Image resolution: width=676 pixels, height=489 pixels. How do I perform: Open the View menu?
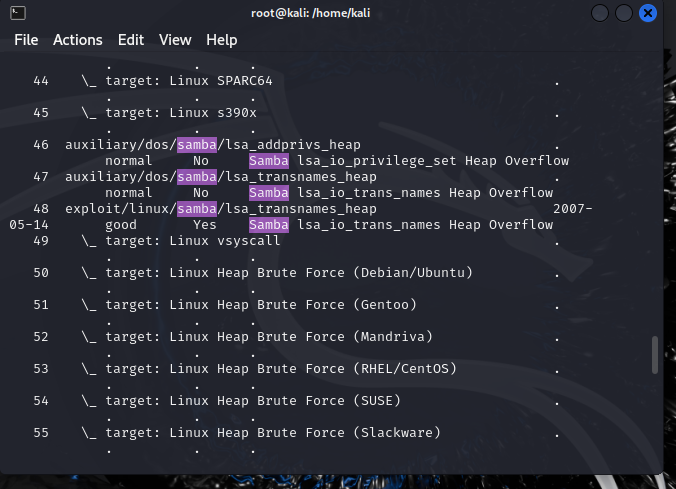pos(175,40)
